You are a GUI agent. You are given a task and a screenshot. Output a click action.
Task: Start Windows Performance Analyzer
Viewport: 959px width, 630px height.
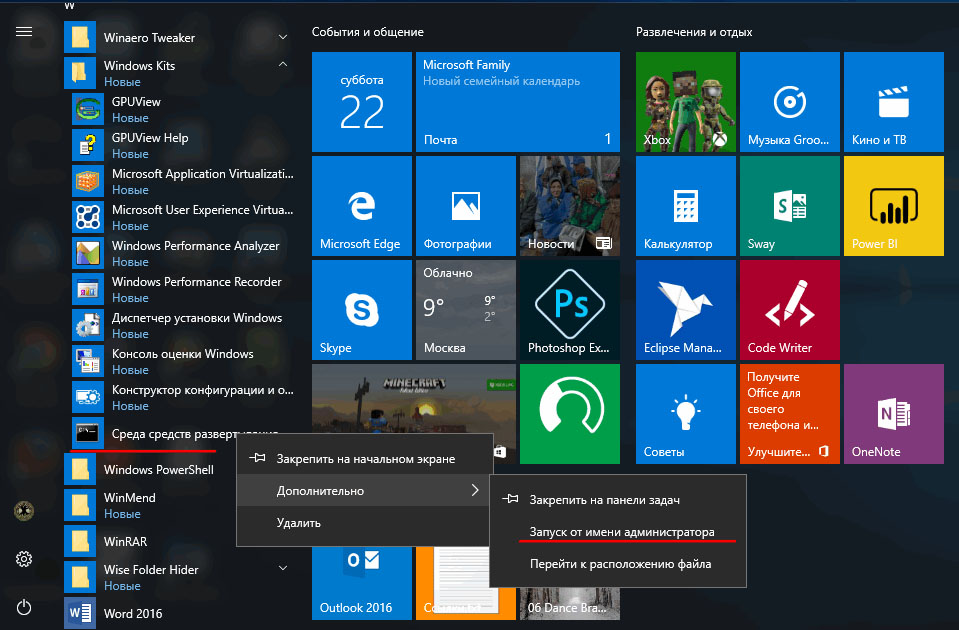[182, 254]
